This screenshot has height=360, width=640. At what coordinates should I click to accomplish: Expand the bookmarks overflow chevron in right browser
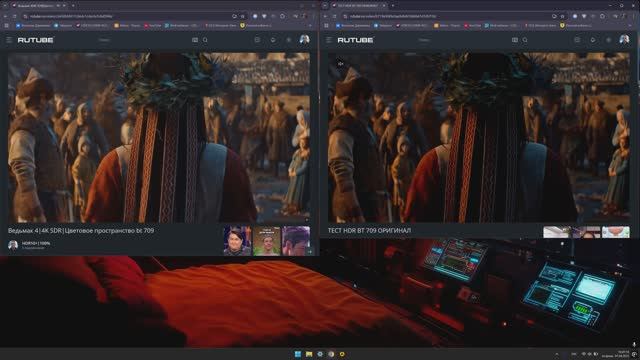coord(631,25)
